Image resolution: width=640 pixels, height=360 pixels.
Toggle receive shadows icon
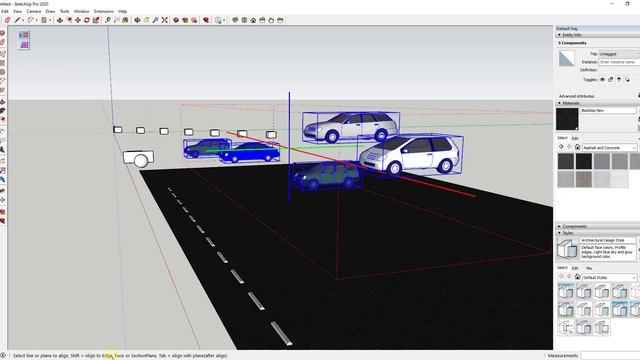619,80
